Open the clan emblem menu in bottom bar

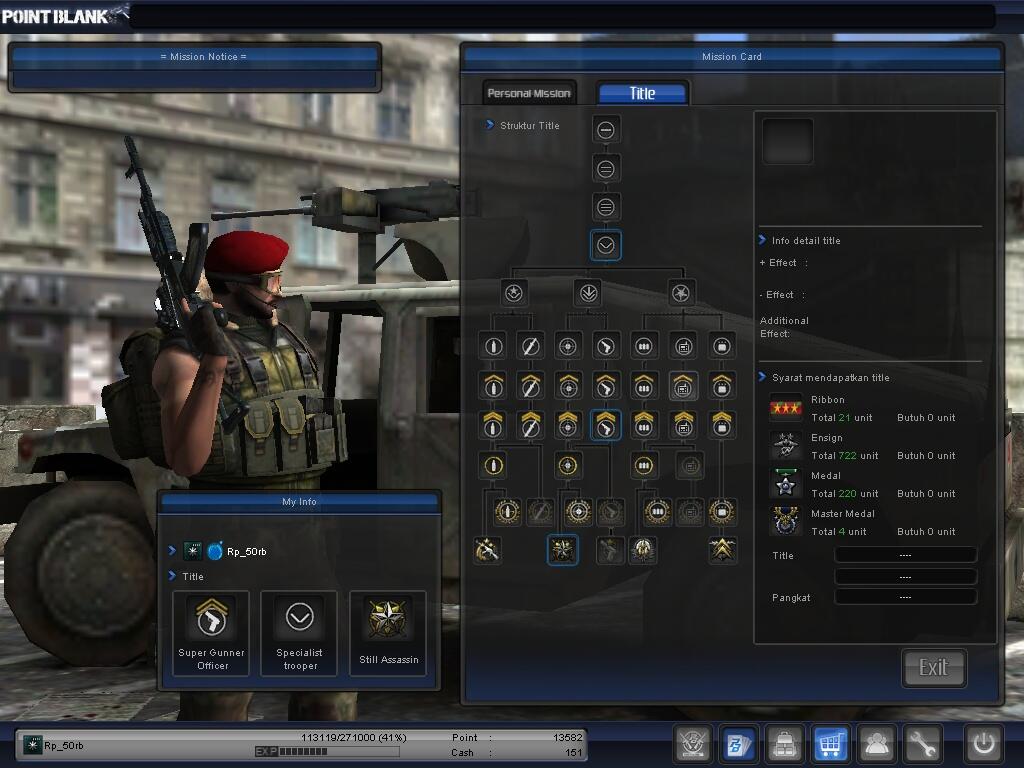(x=692, y=744)
